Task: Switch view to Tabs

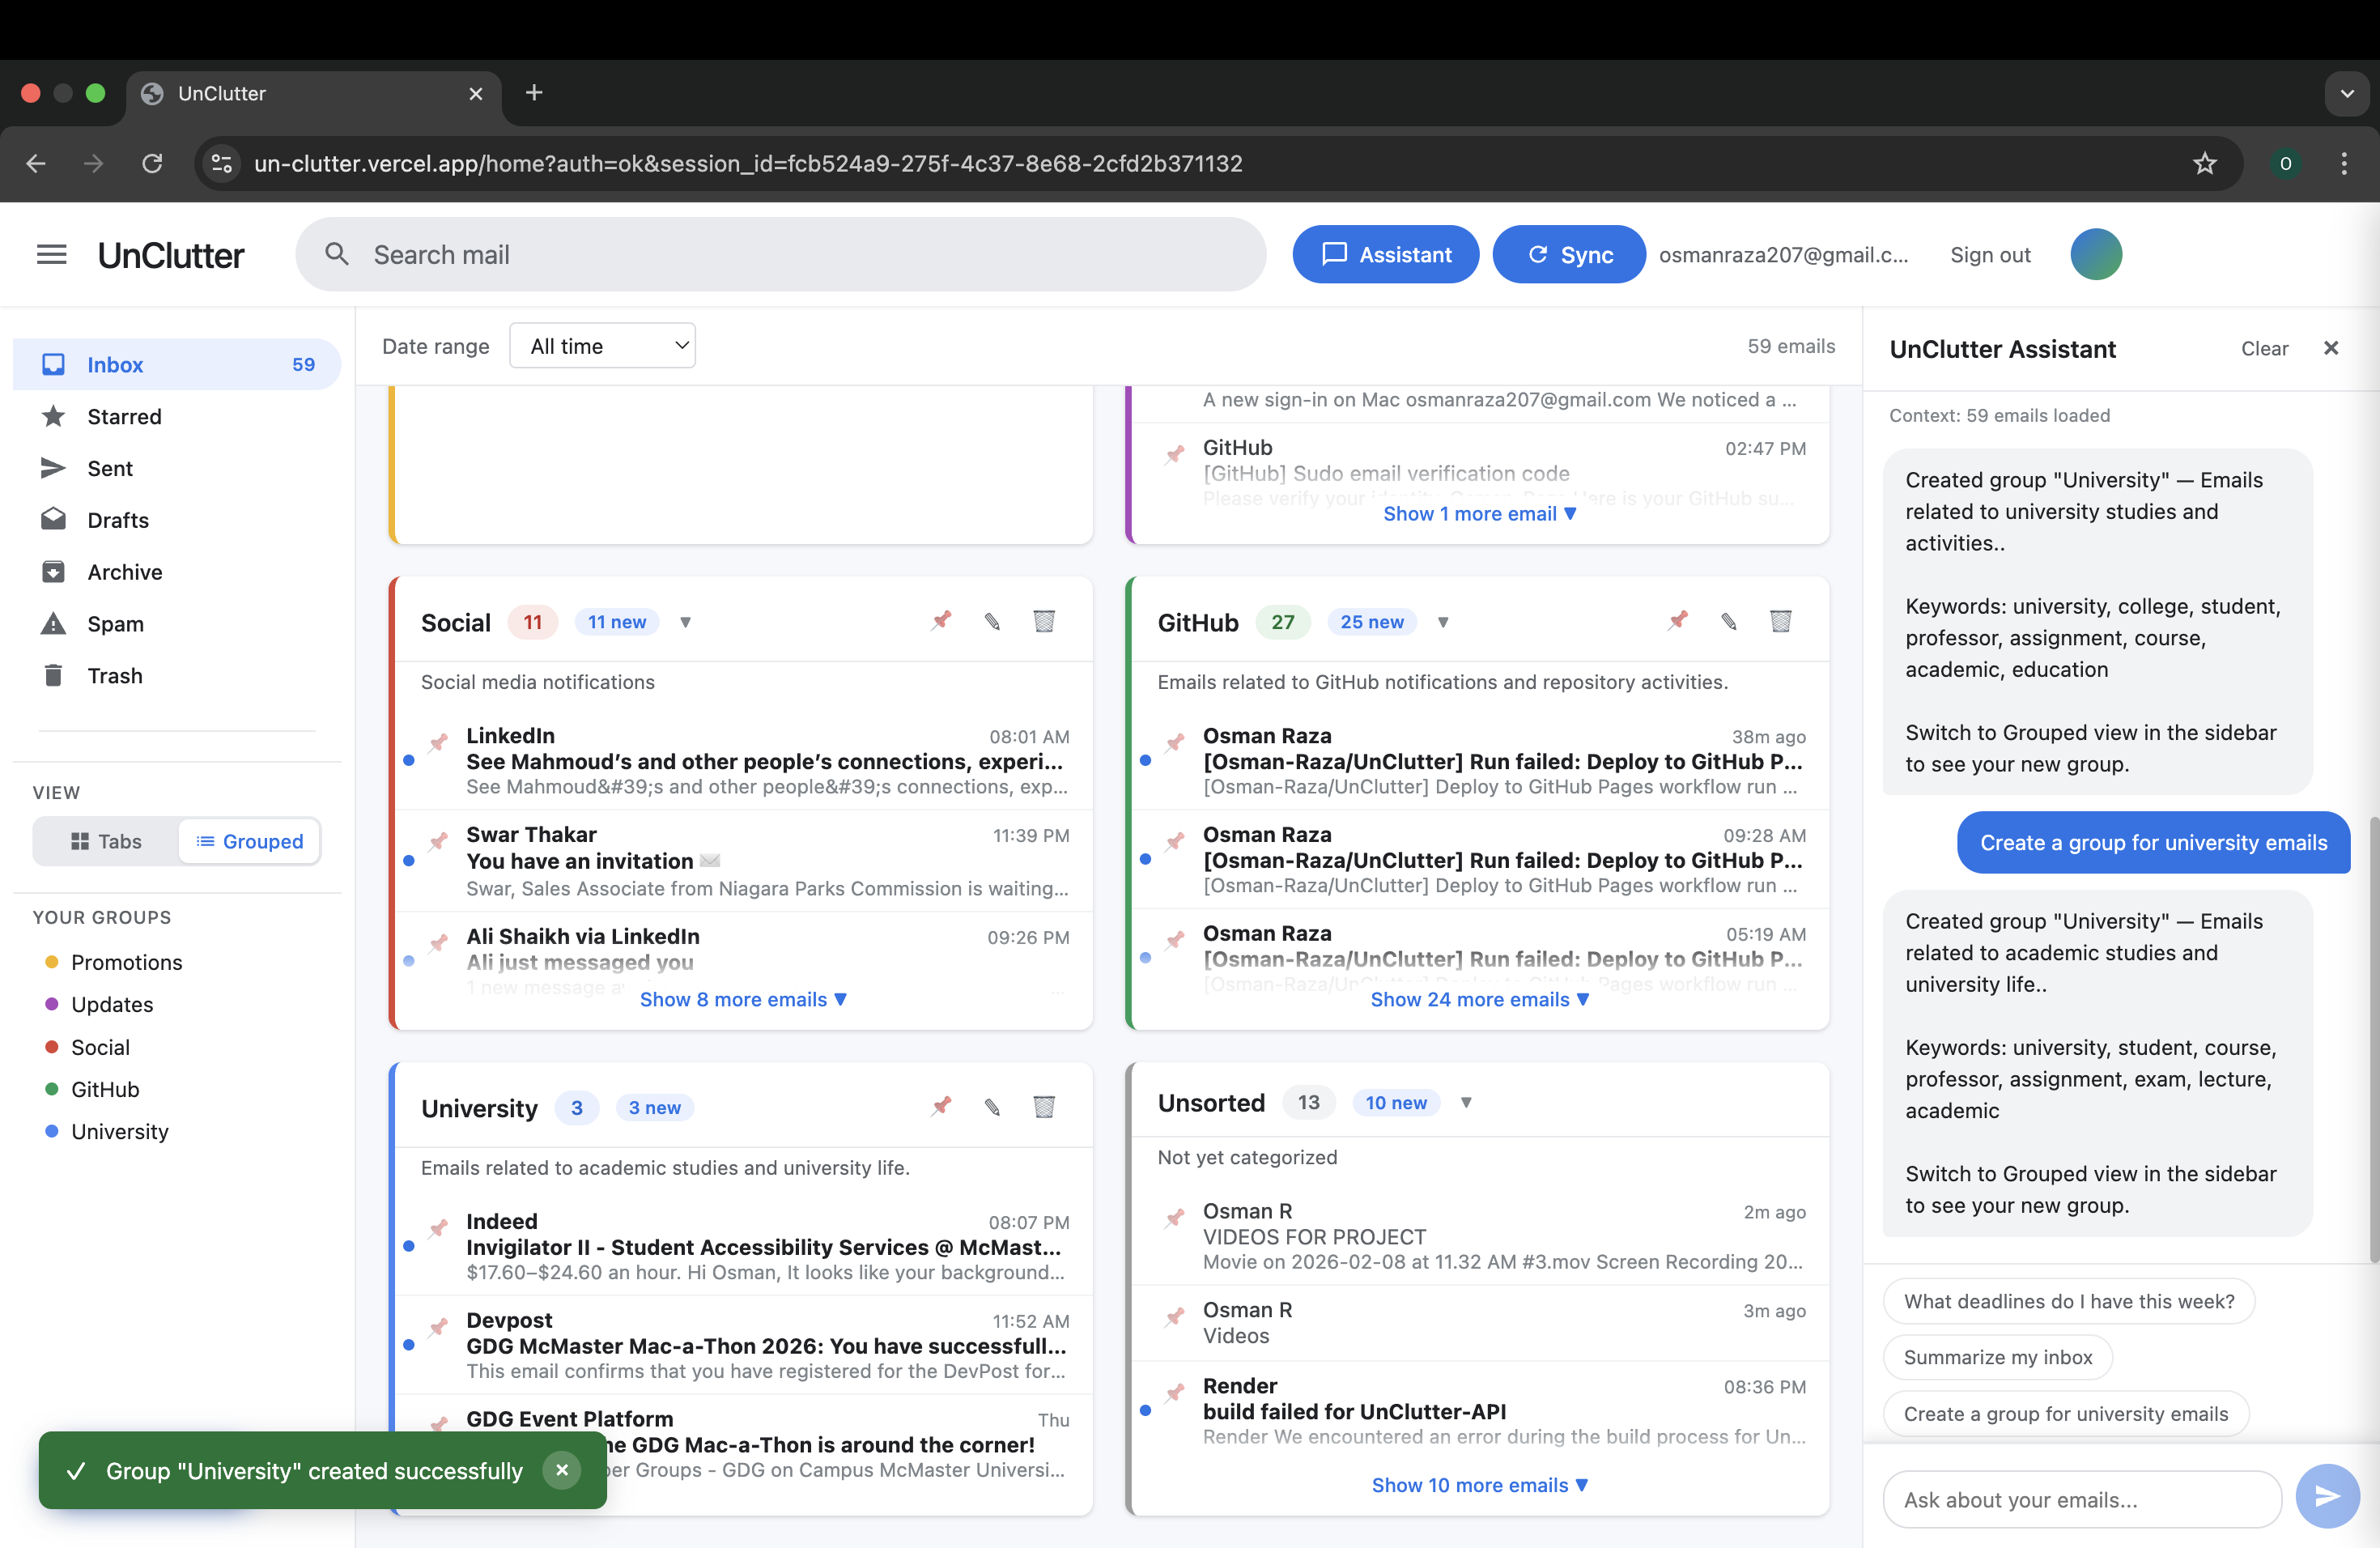Action: point(106,841)
